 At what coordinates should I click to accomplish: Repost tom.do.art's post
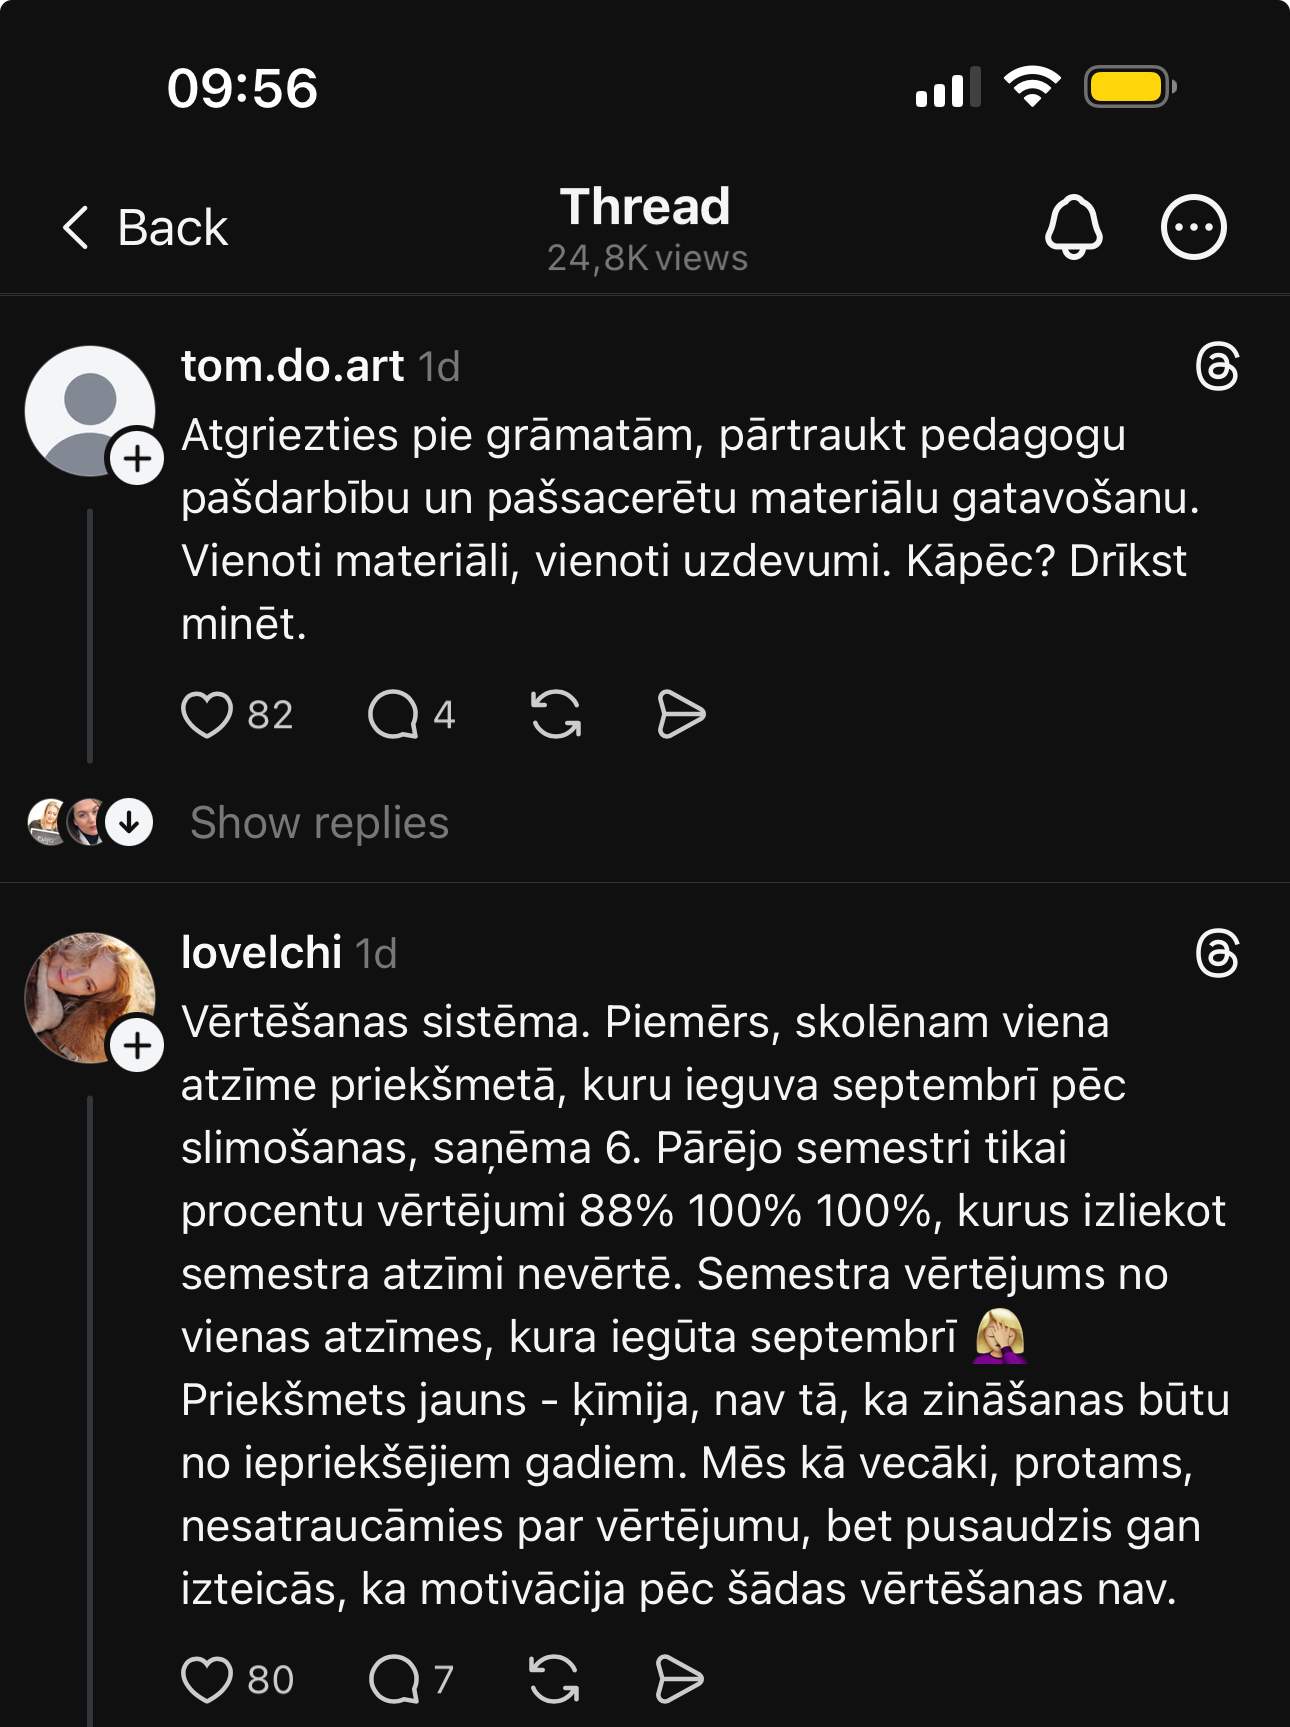[556, 715]
